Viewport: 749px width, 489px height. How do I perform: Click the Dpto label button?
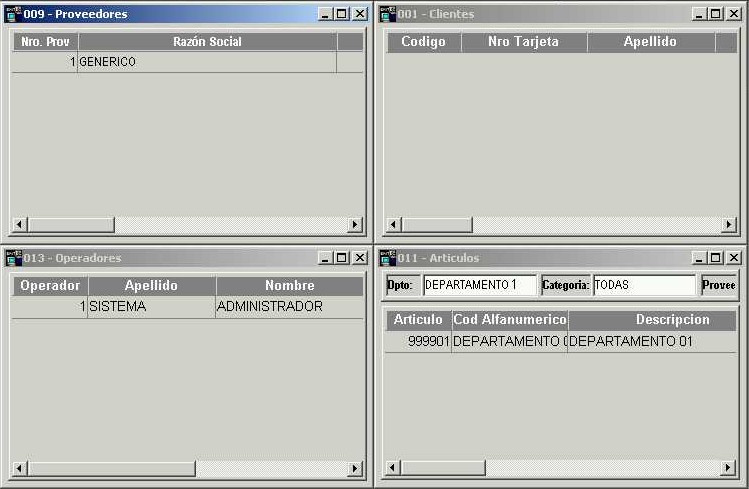400,285
